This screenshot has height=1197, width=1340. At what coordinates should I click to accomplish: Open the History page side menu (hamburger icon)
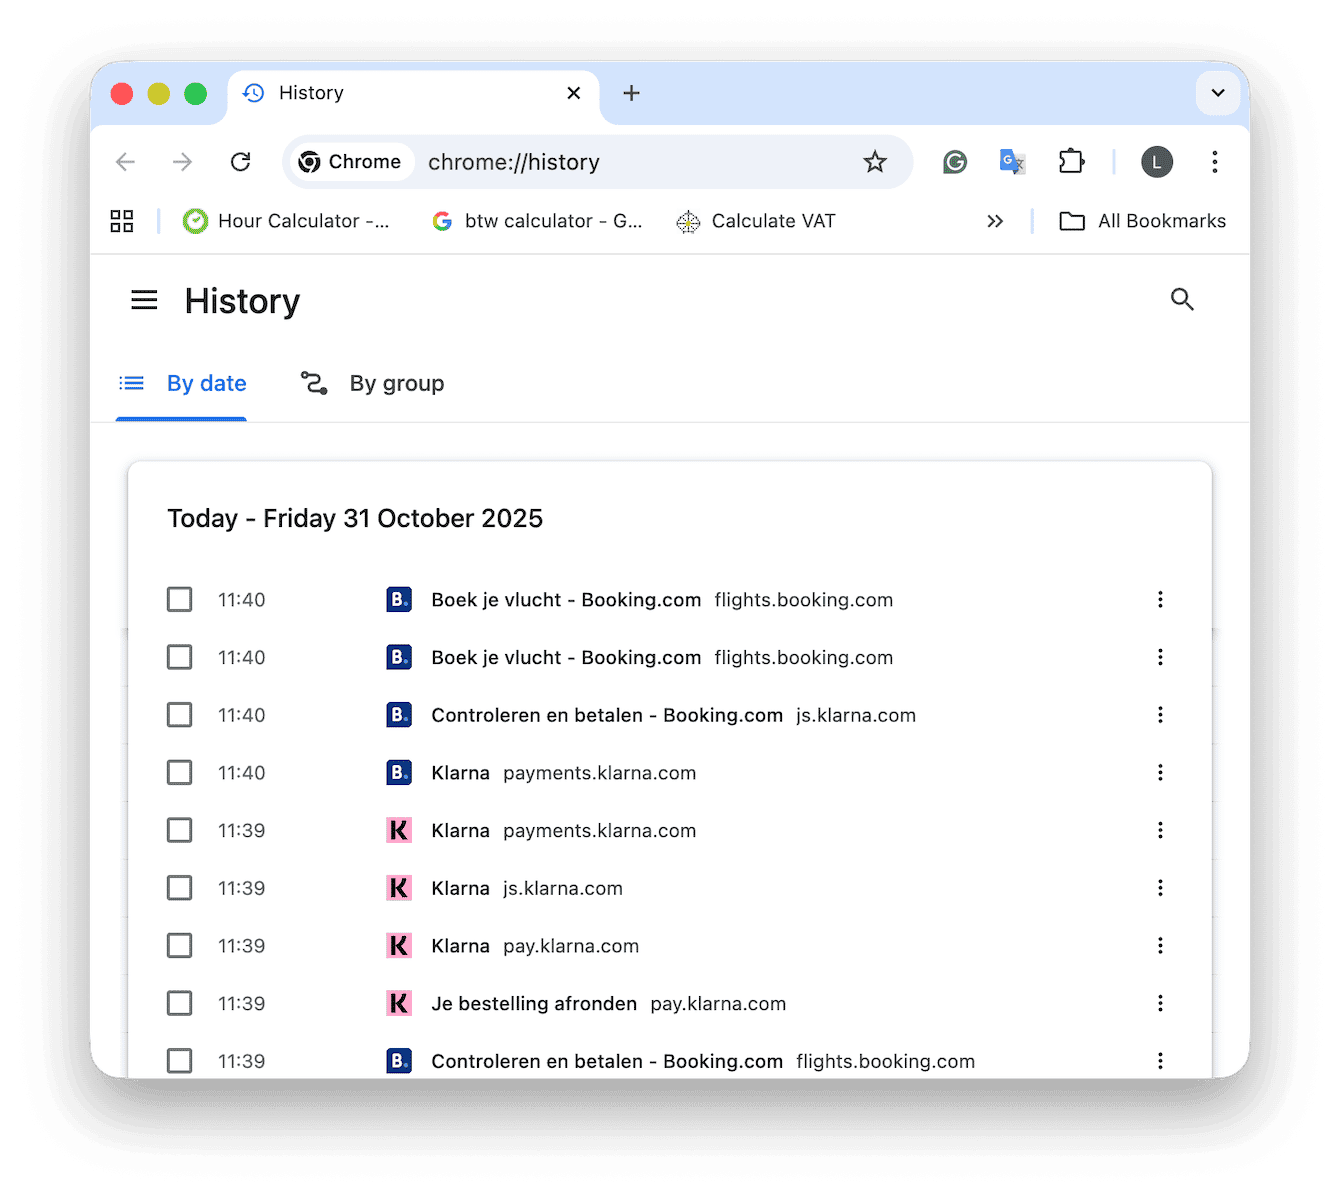(x=144, y=300)
